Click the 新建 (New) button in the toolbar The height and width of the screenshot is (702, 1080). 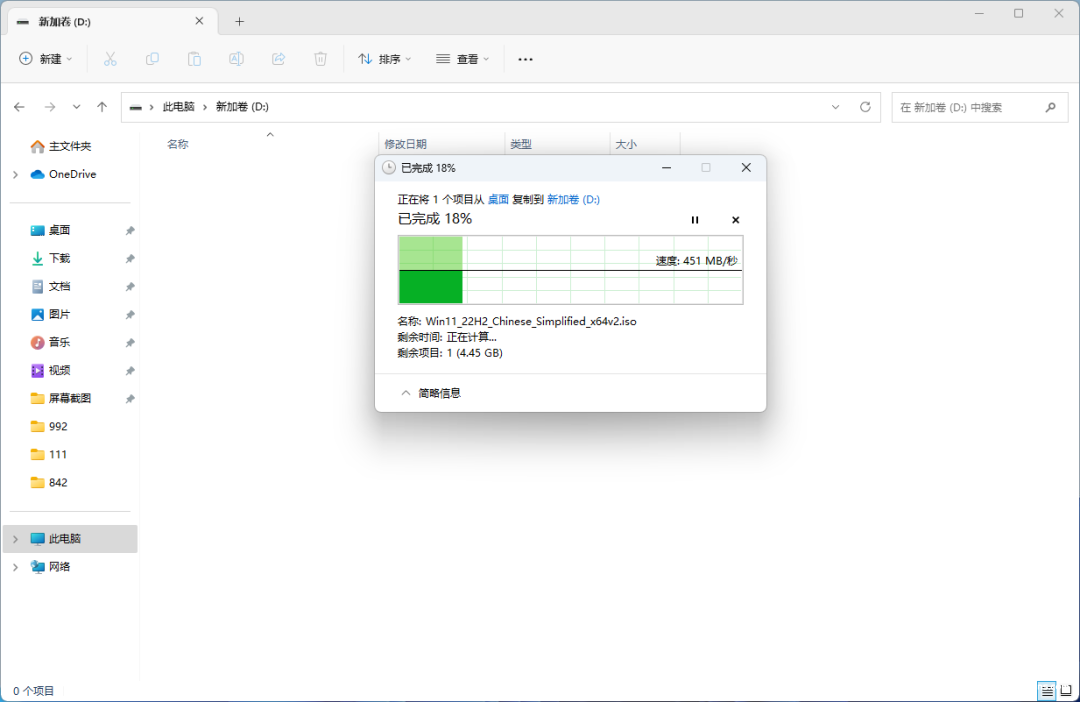[45, 59]
